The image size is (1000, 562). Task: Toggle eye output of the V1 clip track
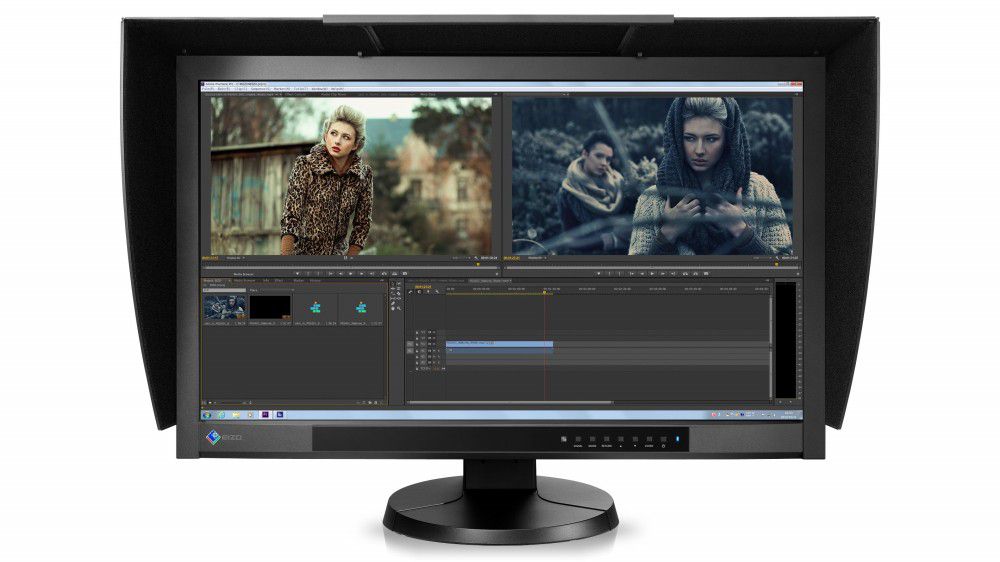pos(434,344)
